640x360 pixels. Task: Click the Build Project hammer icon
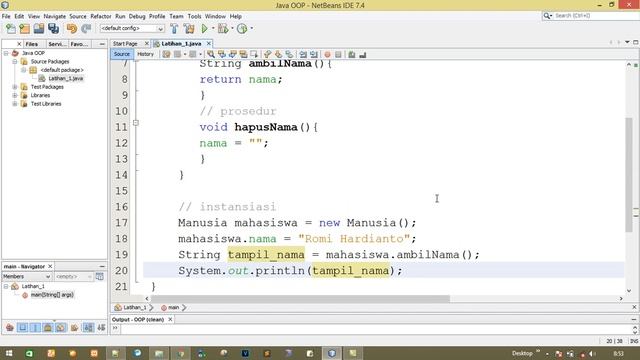point(174,29)
